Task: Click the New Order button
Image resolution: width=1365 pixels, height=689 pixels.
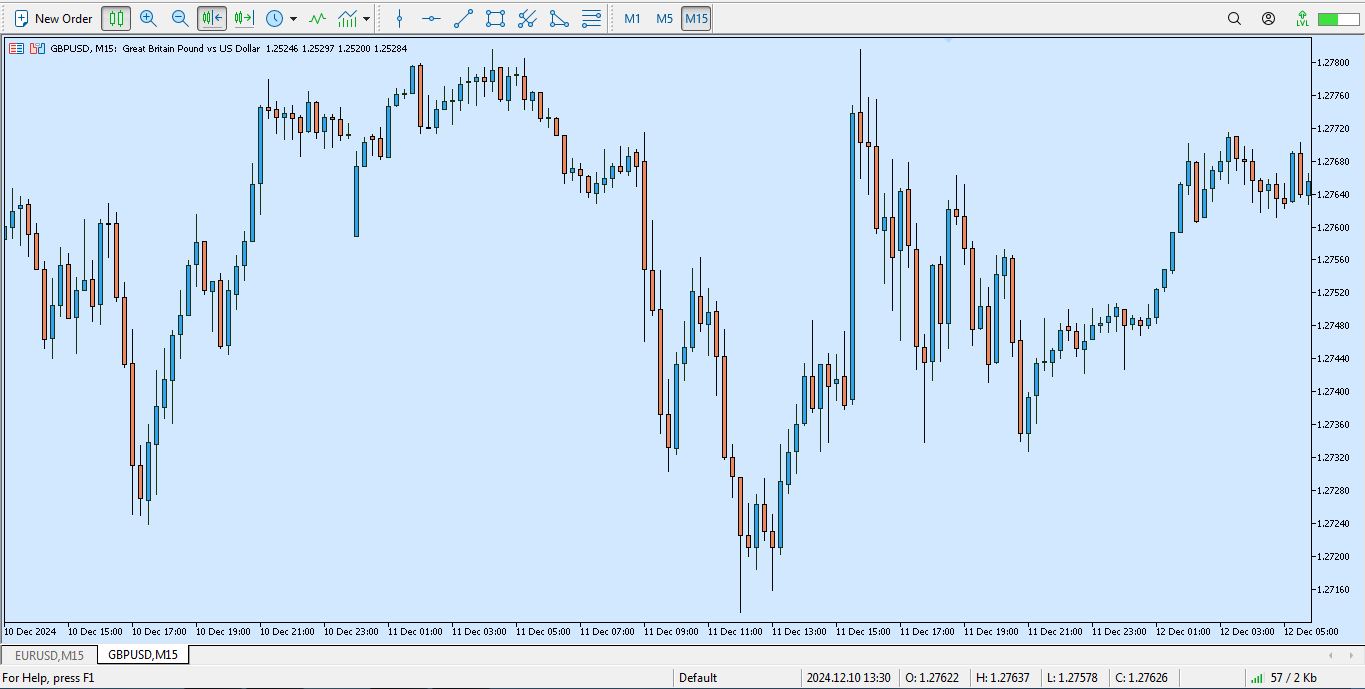Action: tap(54, 18)
